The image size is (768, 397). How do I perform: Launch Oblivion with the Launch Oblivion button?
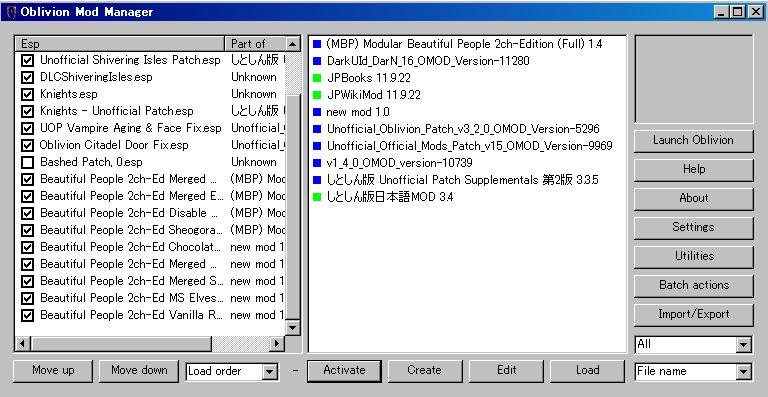(x=694, y=141)
